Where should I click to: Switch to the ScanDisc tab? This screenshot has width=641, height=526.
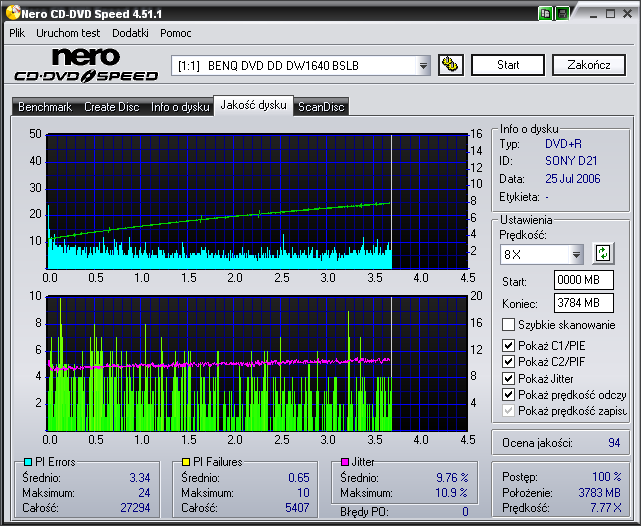point(321,107)
